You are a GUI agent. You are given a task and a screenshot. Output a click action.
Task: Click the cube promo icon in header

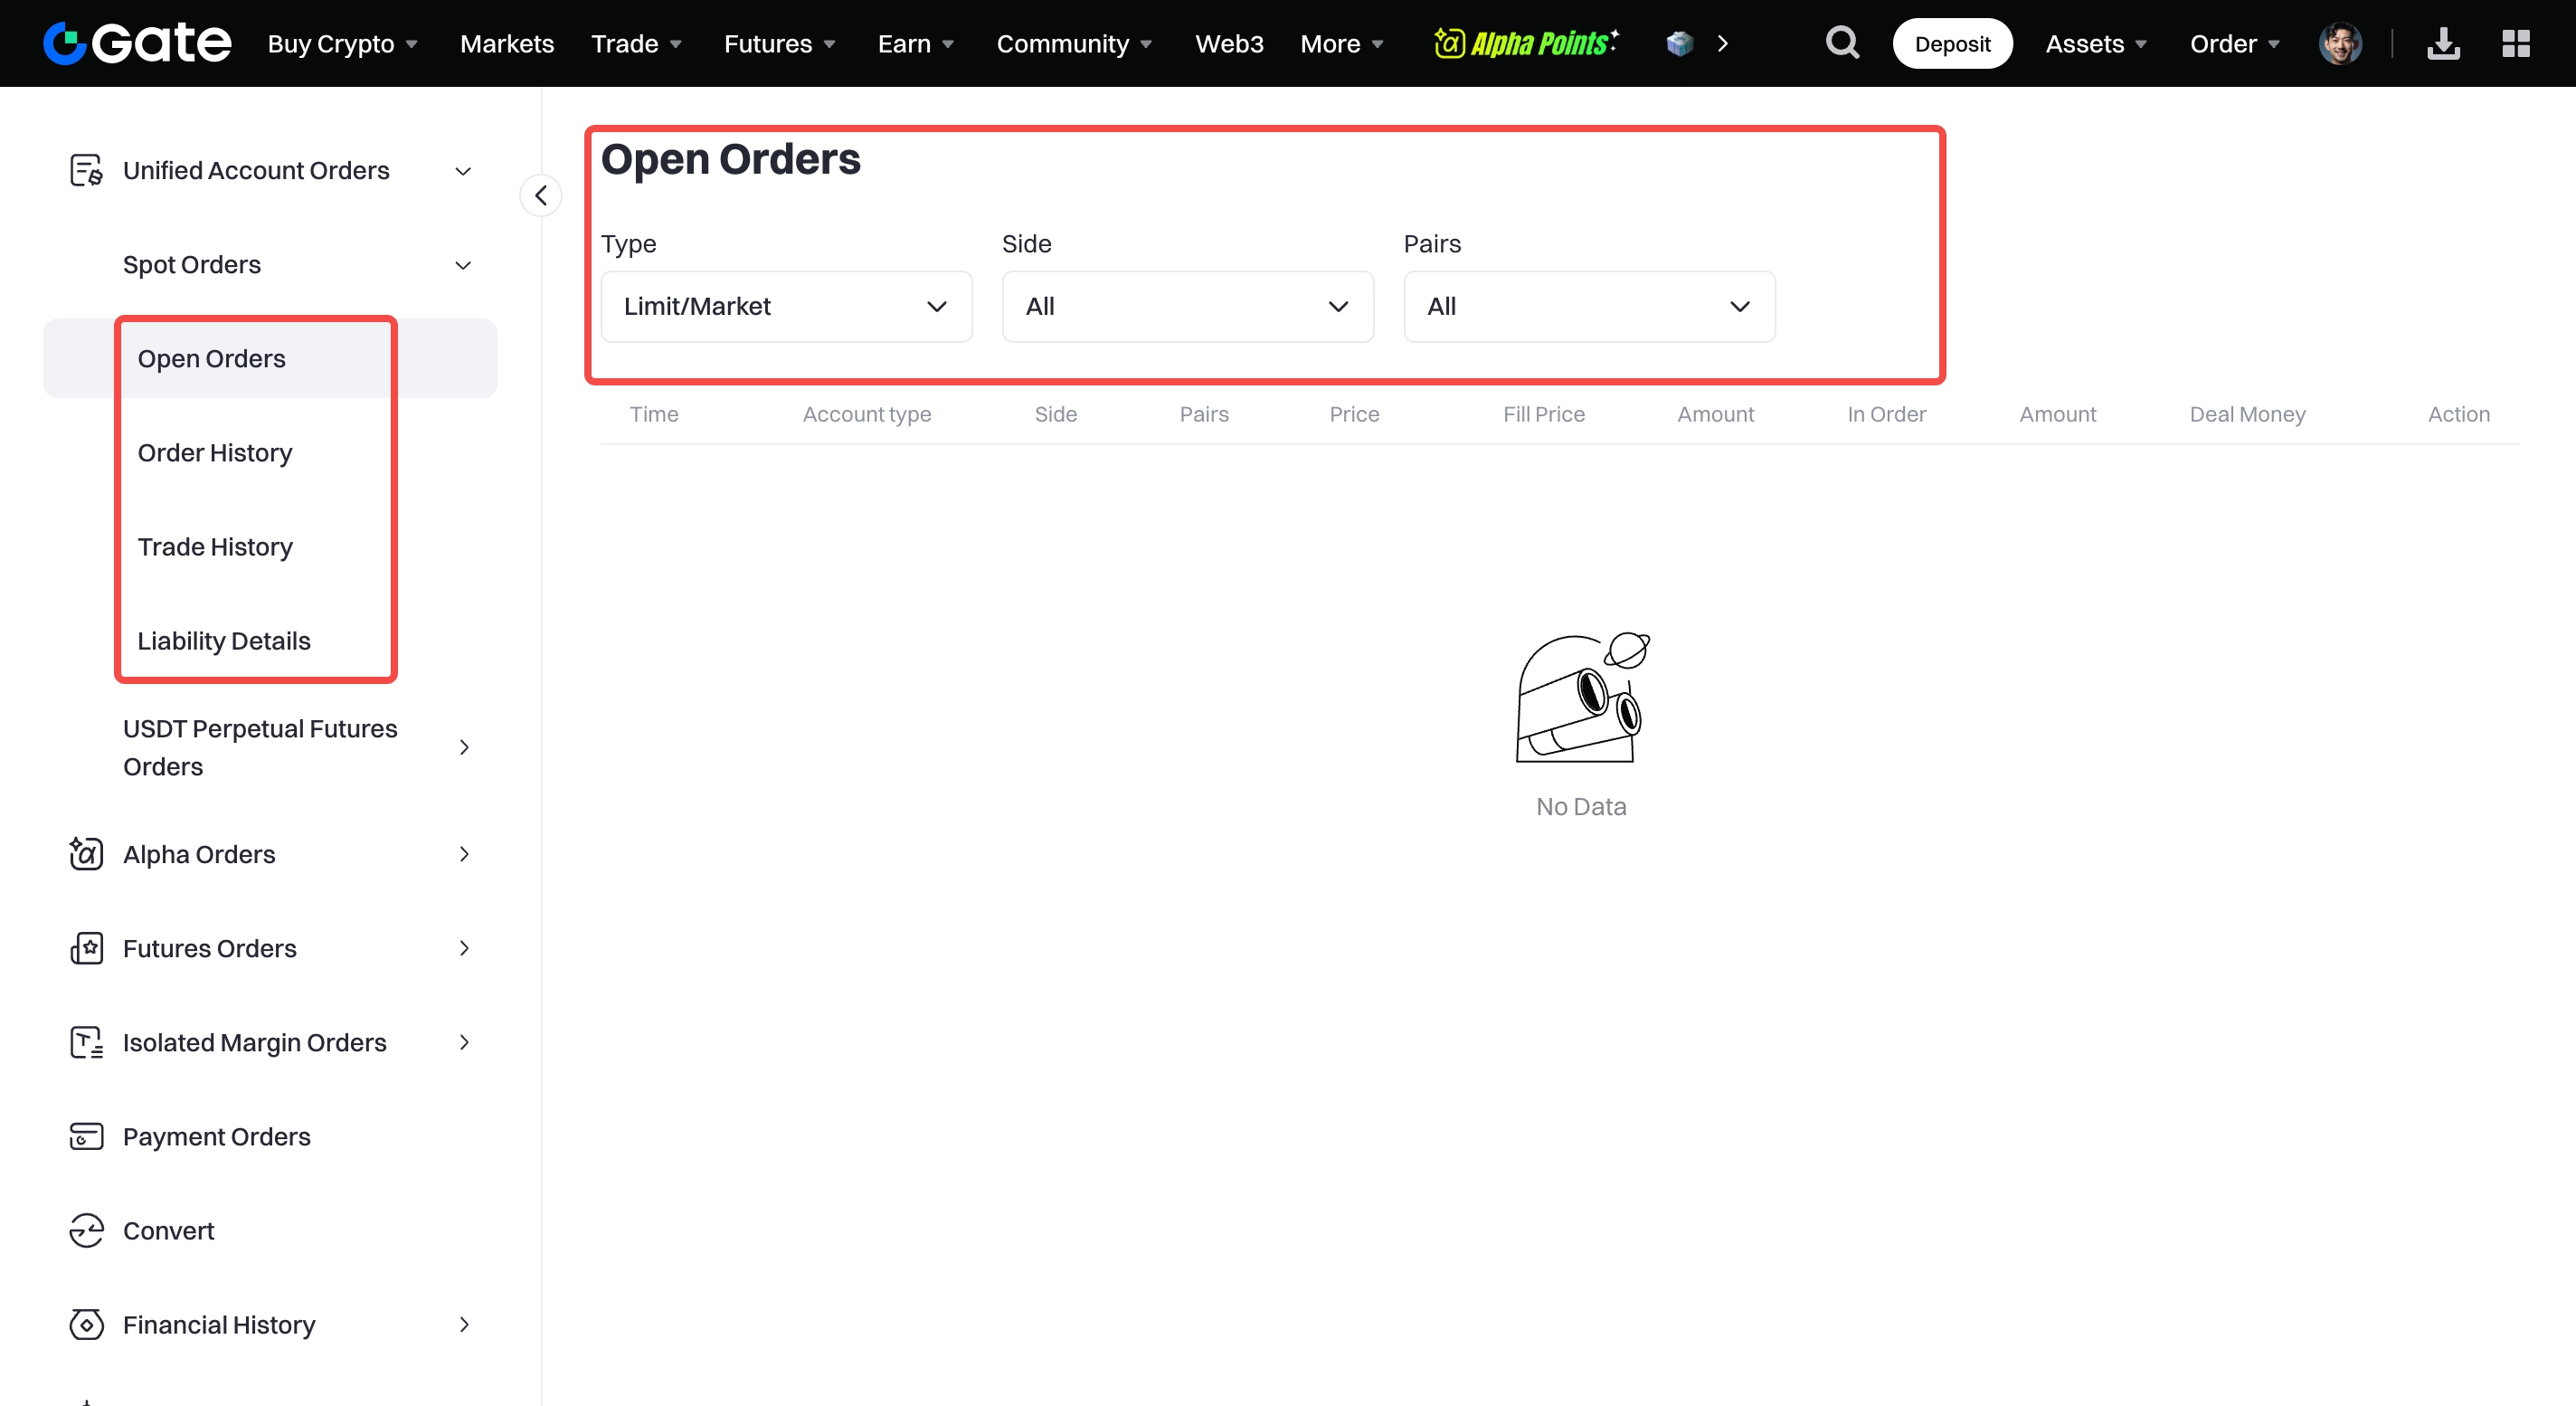pyautogui.click(x=1680, y=43)
